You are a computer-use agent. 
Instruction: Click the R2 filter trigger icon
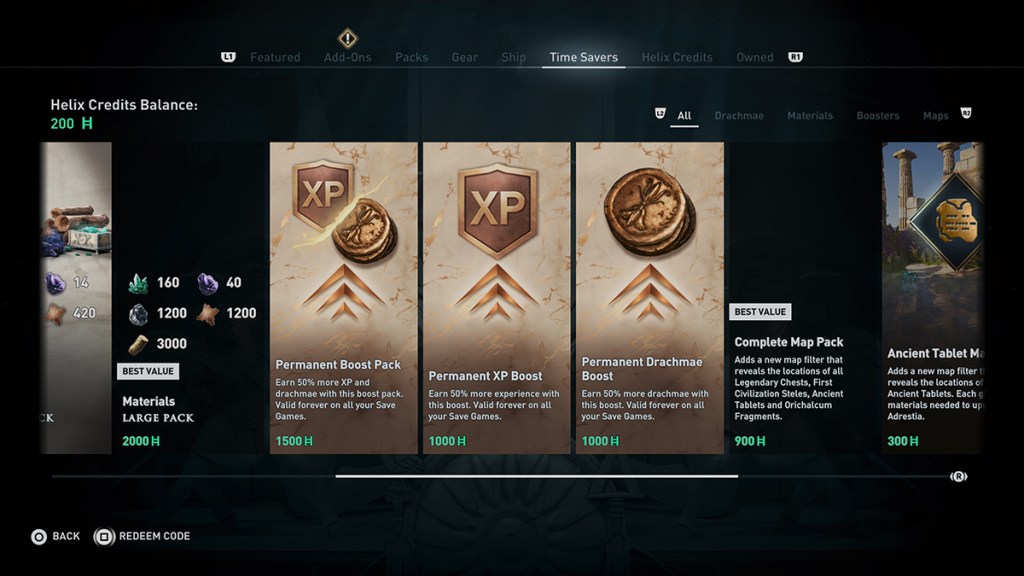point(966,114)
